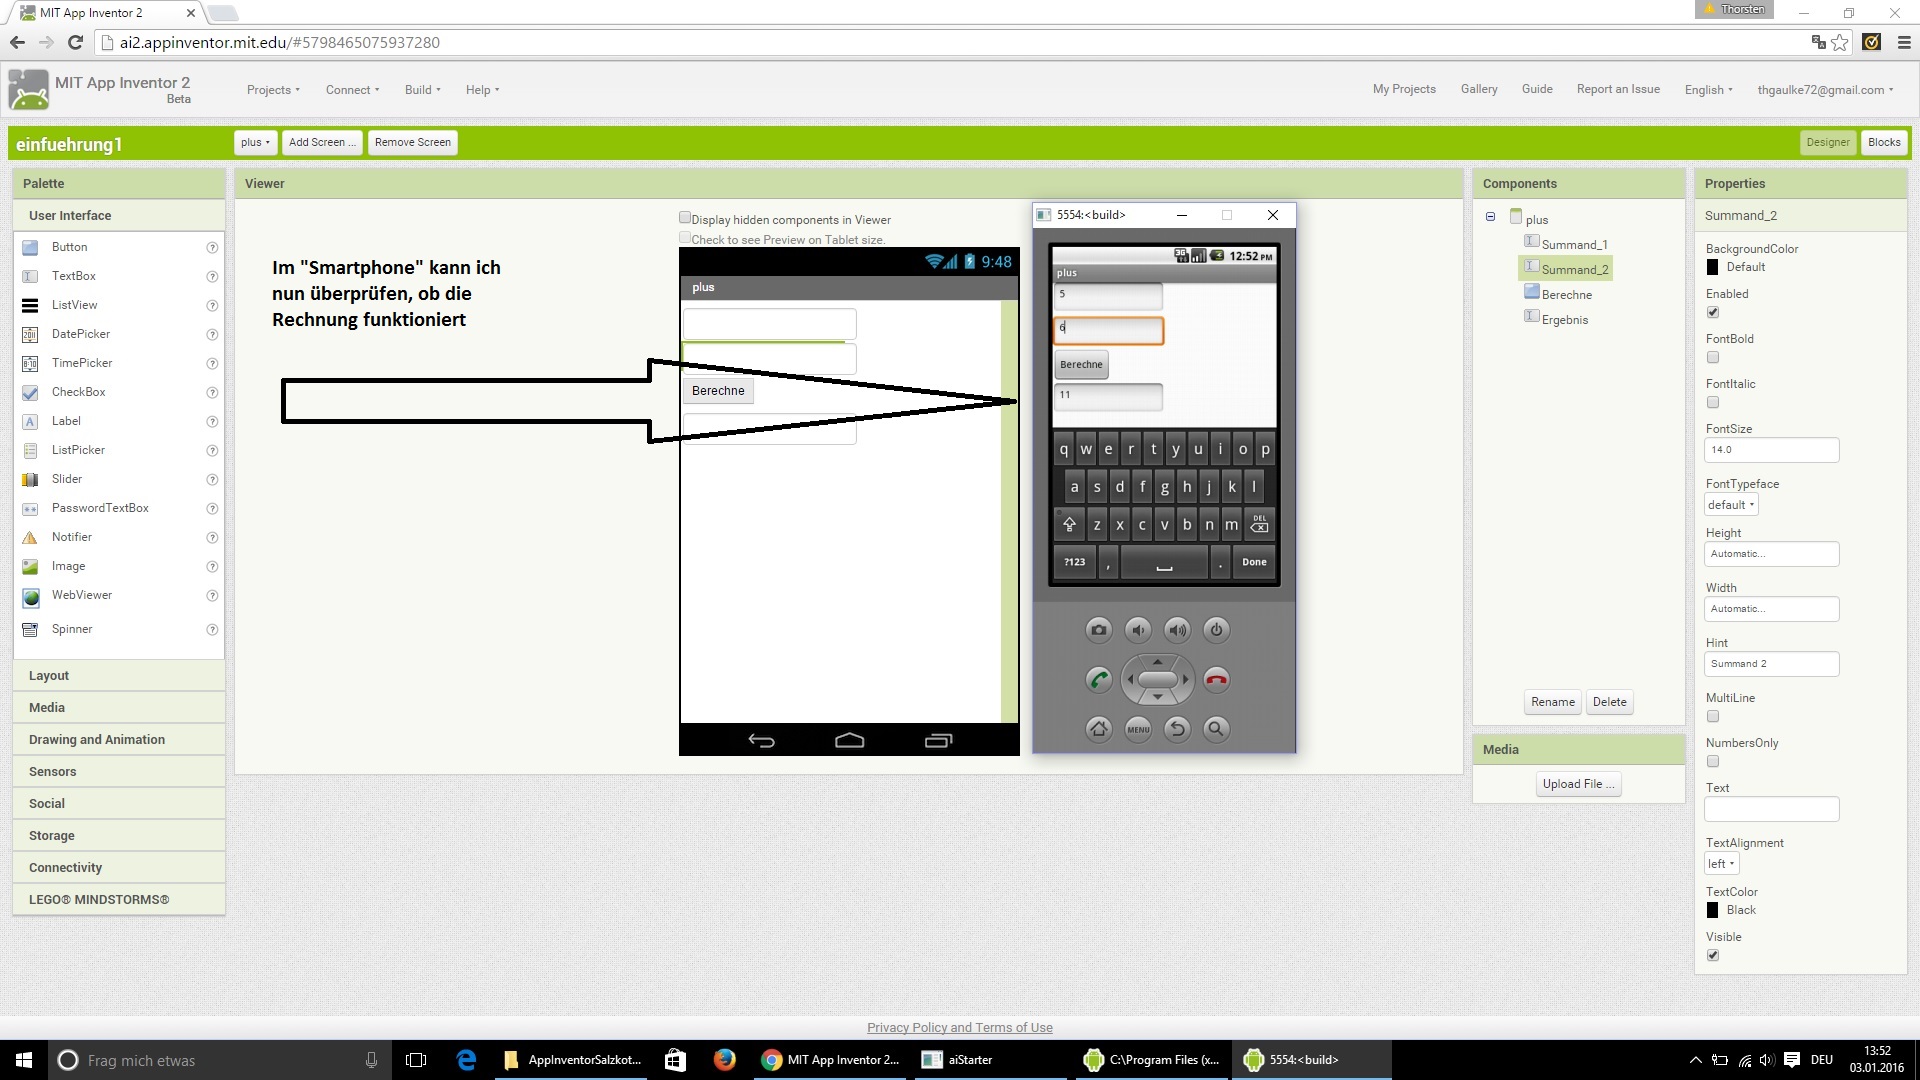Screen dimensions: 1920x1080
Task: Toggle the Enabled property checkbox
Action: pos(1713,312)
